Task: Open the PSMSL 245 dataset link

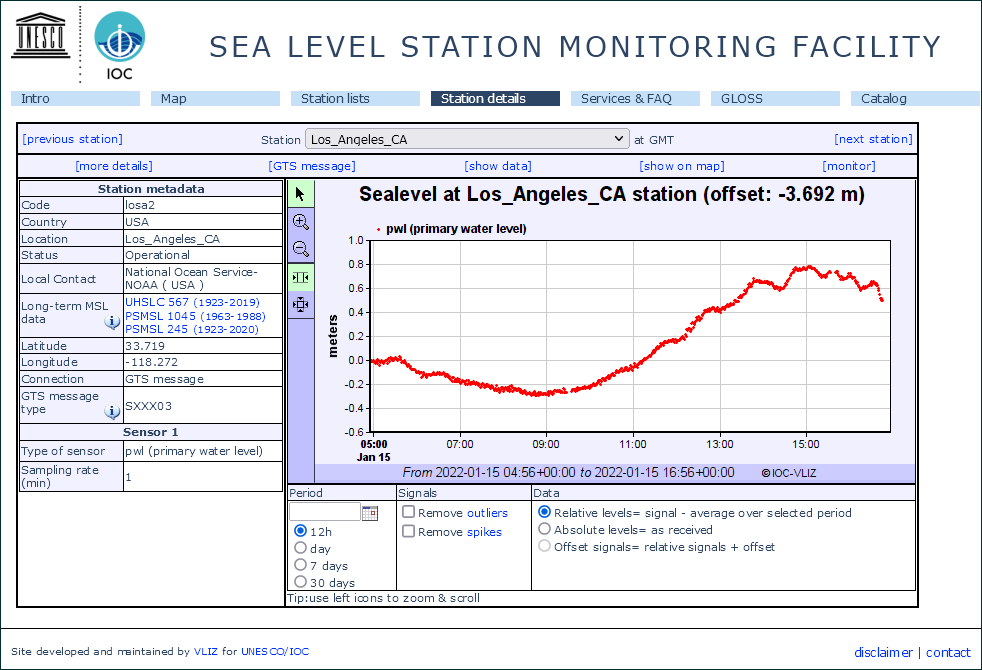Action: pyautogui.click(x=192, y=329)
